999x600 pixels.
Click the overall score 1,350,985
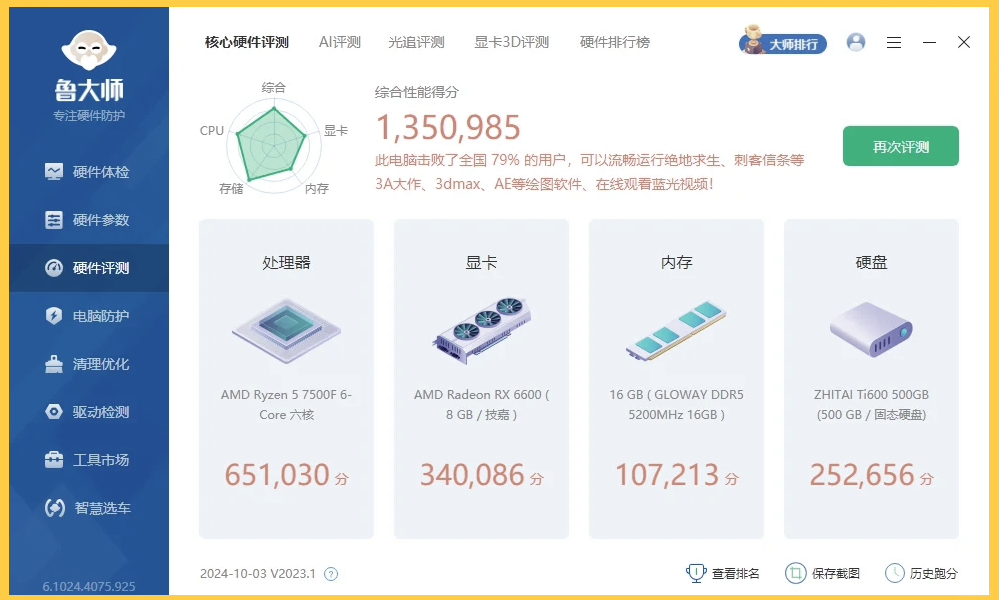coord(448,127)
